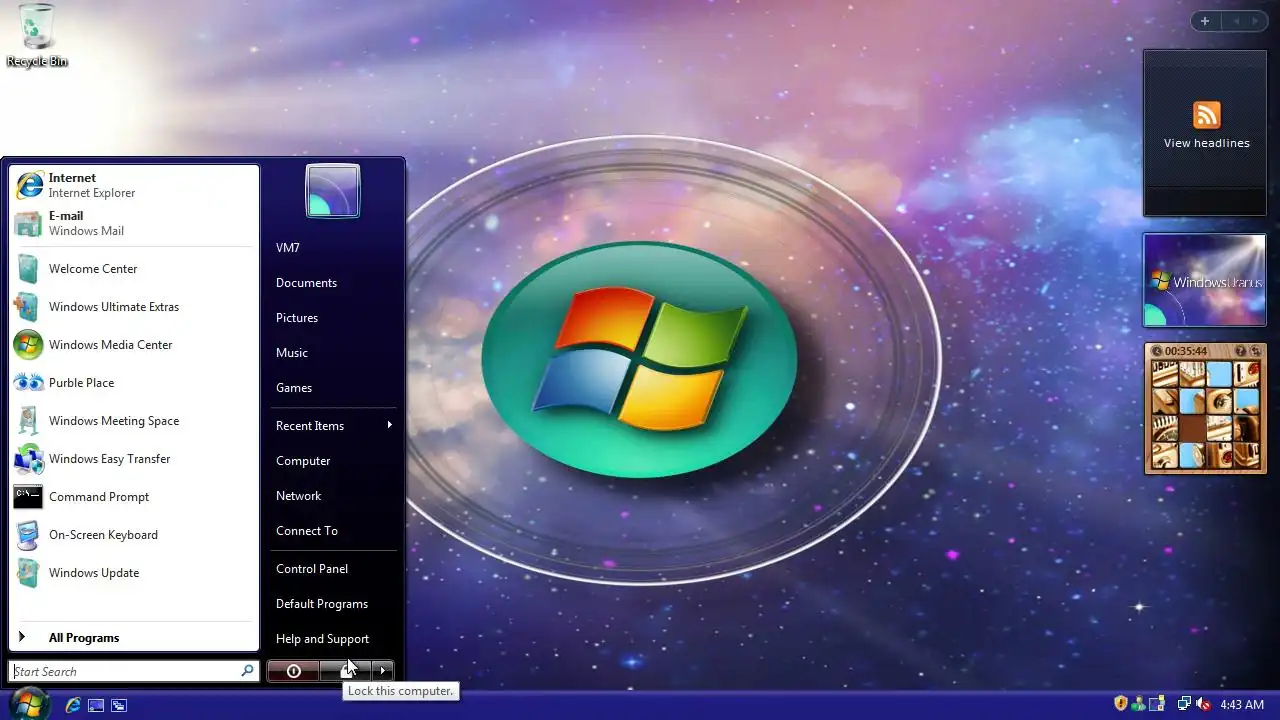The width and height of the screenshot is (1280, 720).
Task: Click the puzzle gadget clock icon
Action: pyautogui.click(x=1157, y=351)
